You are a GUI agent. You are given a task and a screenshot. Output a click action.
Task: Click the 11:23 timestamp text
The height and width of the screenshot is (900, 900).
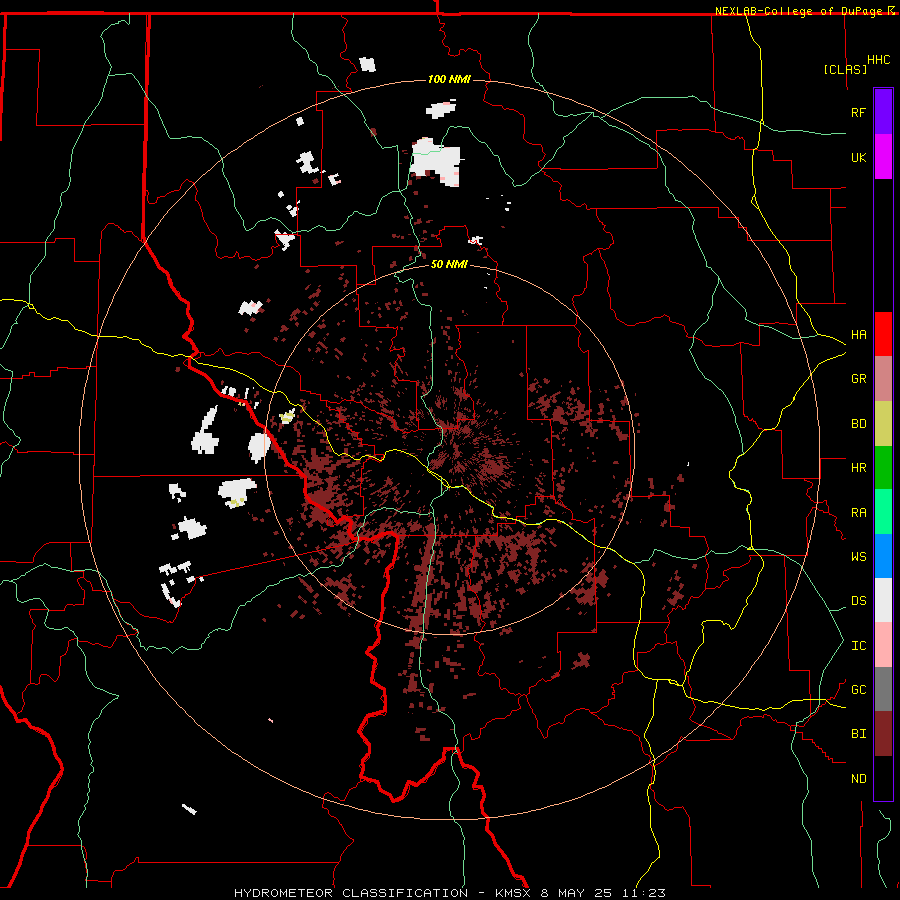pos(643,893)
